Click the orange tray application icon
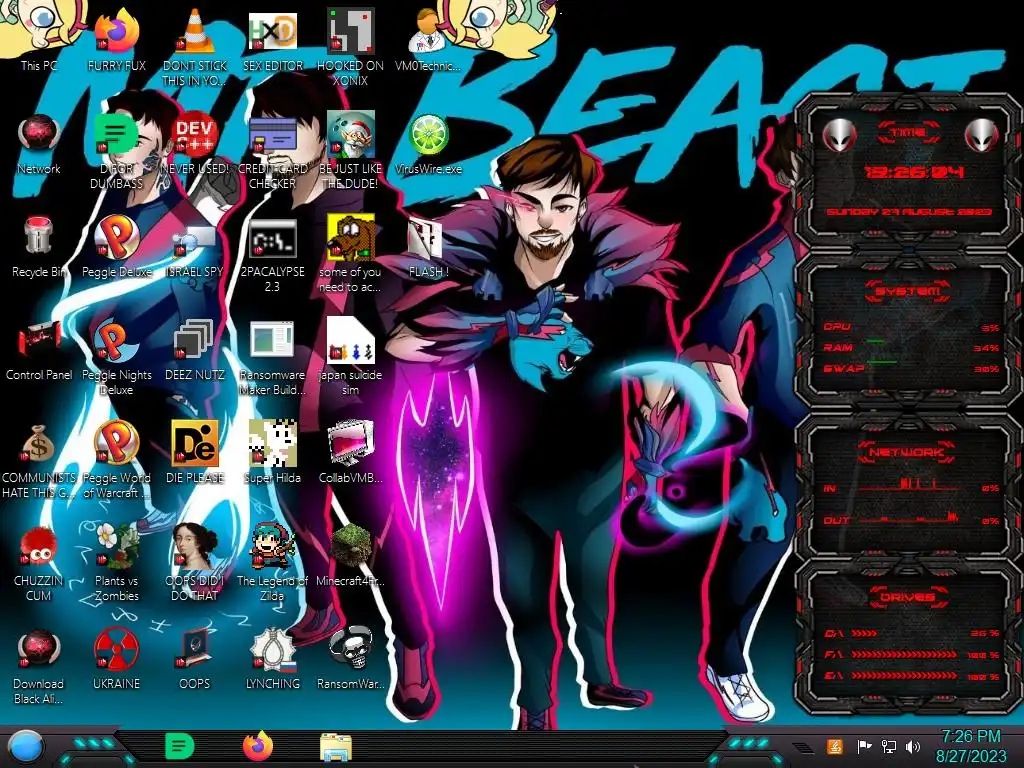1024x768 pixels. point(834,746)
